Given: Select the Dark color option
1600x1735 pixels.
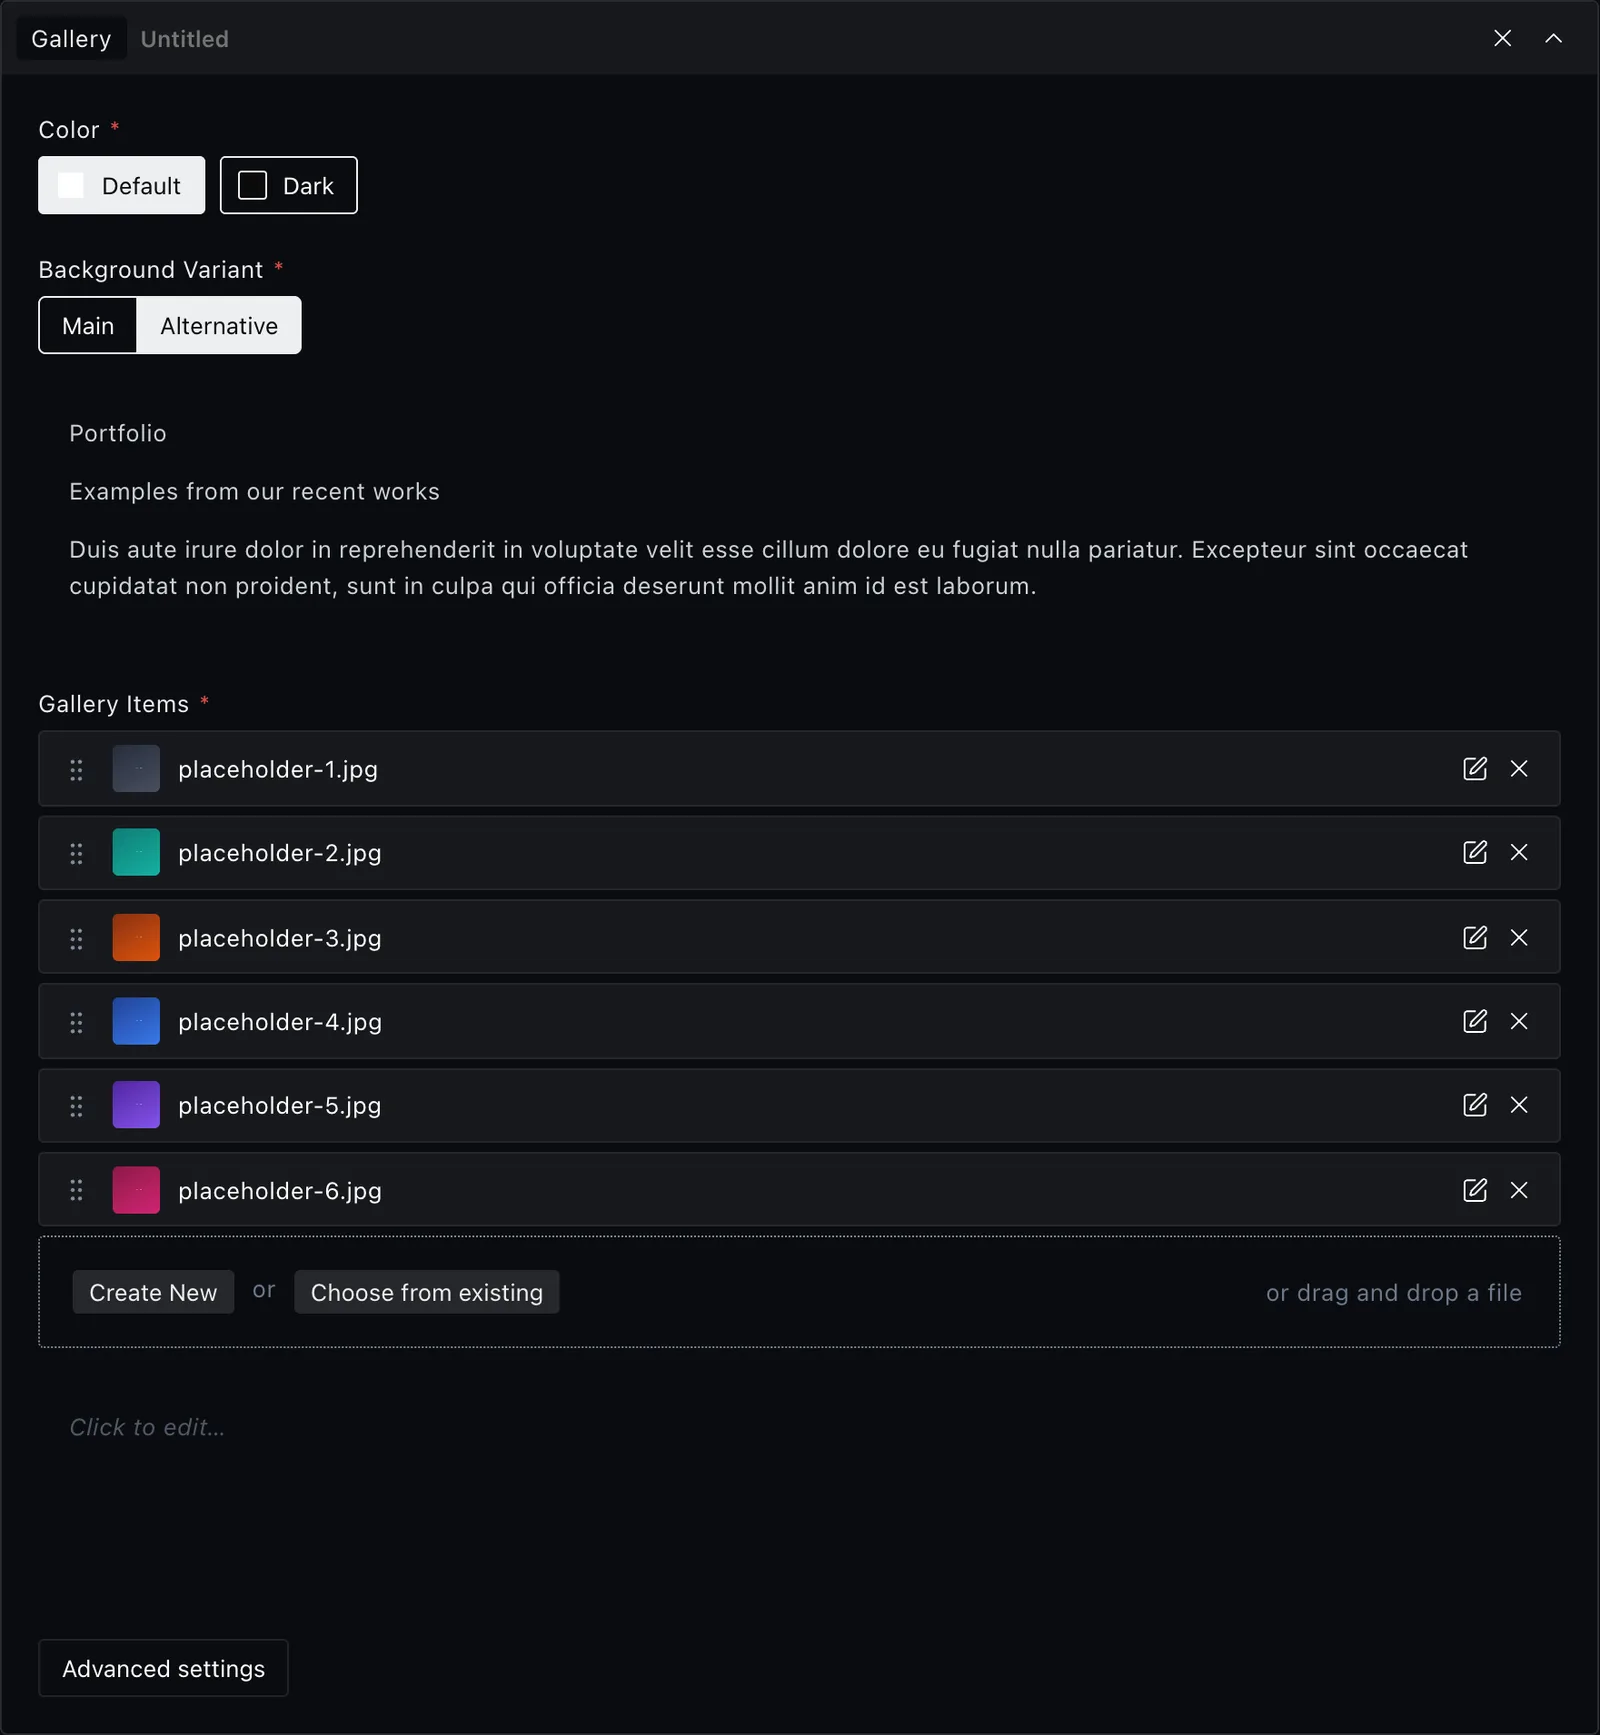Looking at the screenshot, I should point(288,185).
